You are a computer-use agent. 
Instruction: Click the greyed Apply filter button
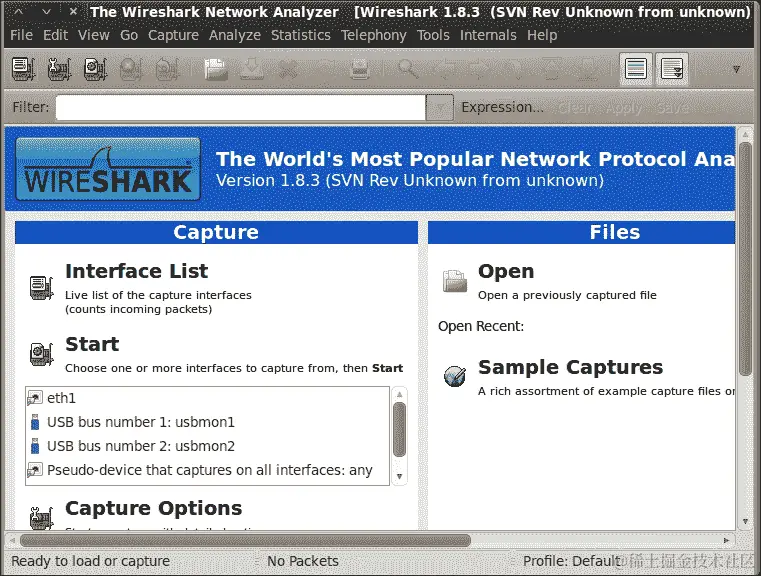point(624,107)
